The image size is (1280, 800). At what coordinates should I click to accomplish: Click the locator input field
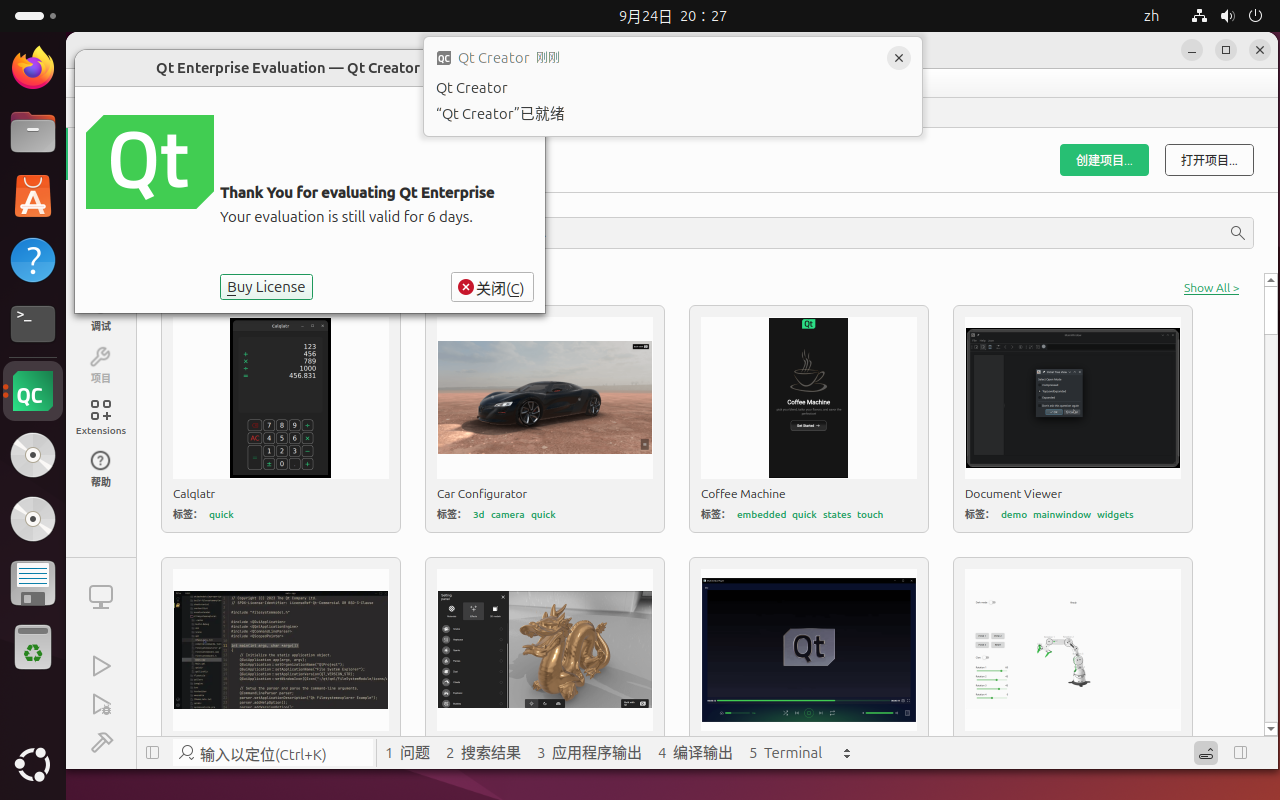273,754
